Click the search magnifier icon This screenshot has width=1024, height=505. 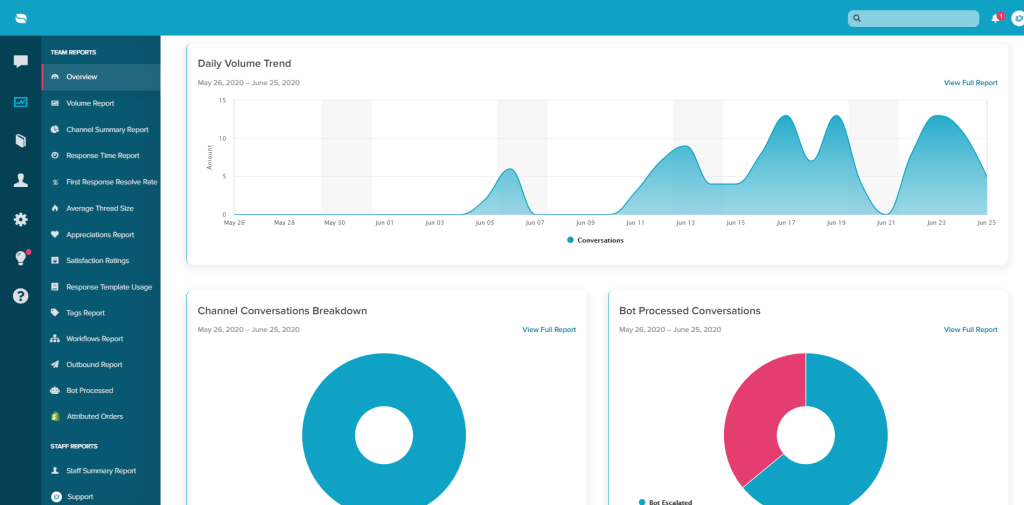(x=857, y=18)
